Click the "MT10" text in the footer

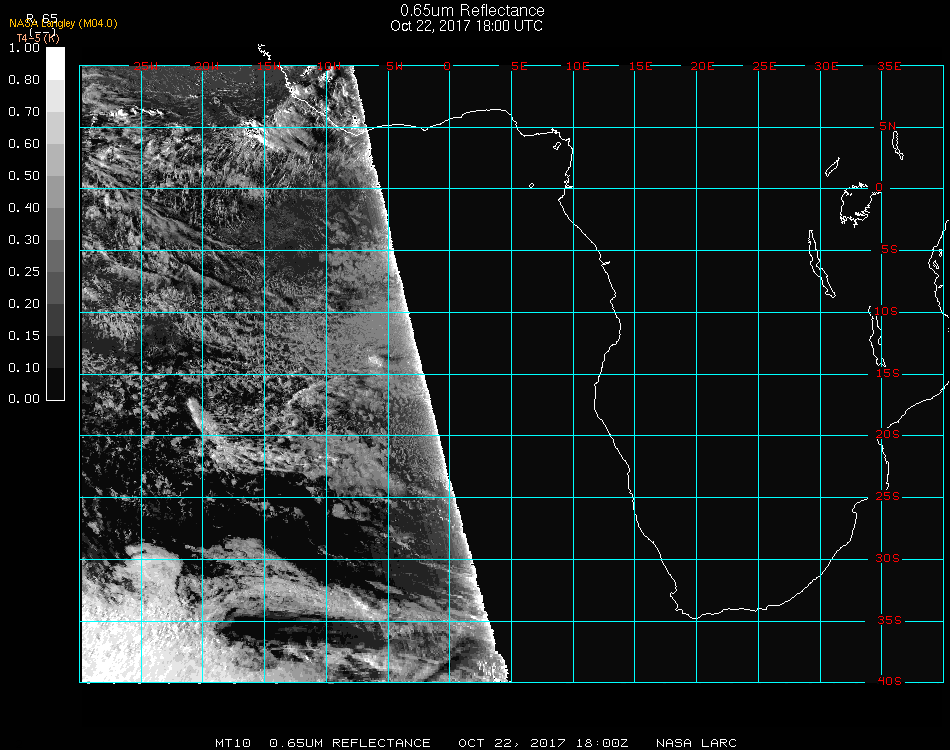click(x=233, y=743)
